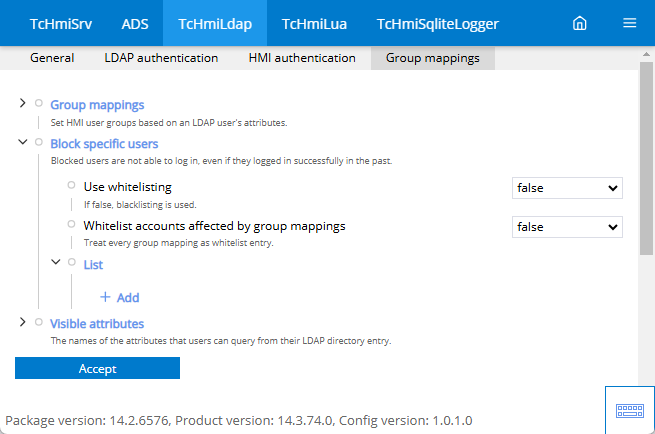Screen dimensions: 655x434
Task: Select the Group mappings sub-tab
Action: tap(433, 58)
